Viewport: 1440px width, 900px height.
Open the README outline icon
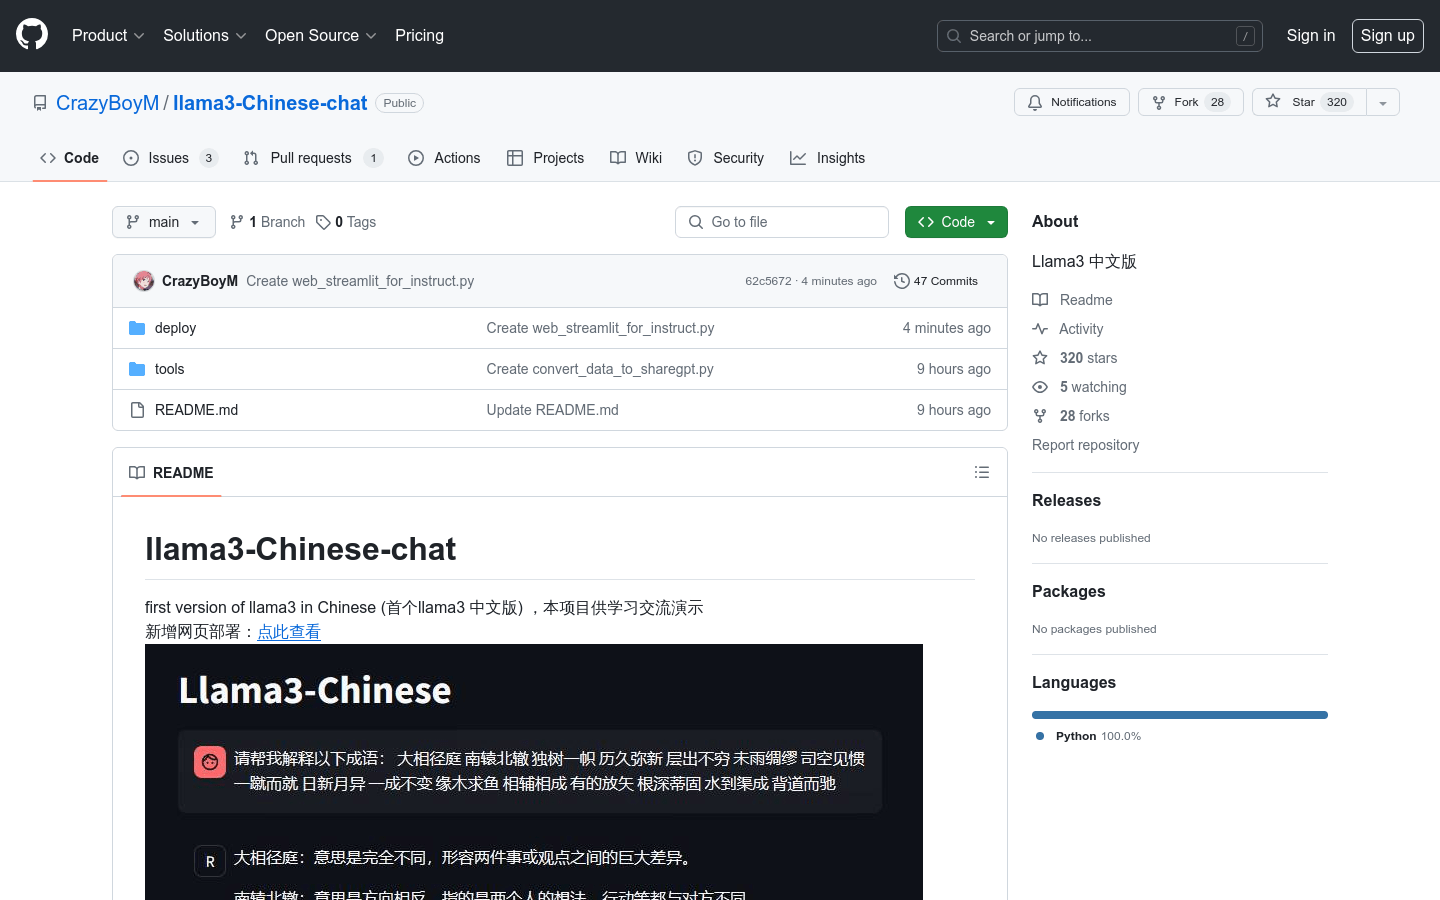982,472
